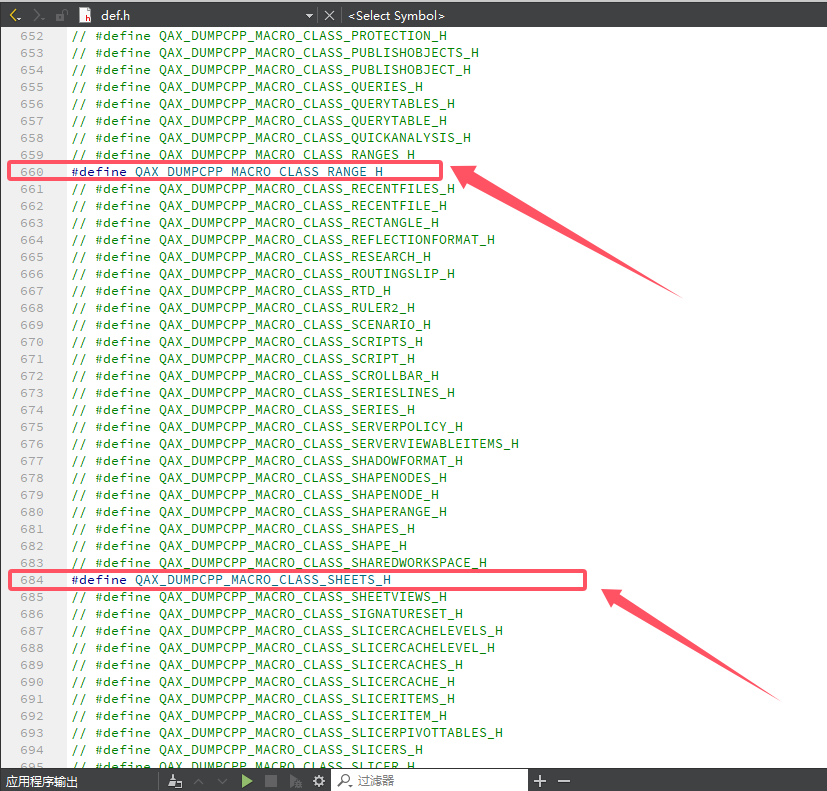
Task: Click the CLASS_SLICERS_H line
Action: pos(247,750)
